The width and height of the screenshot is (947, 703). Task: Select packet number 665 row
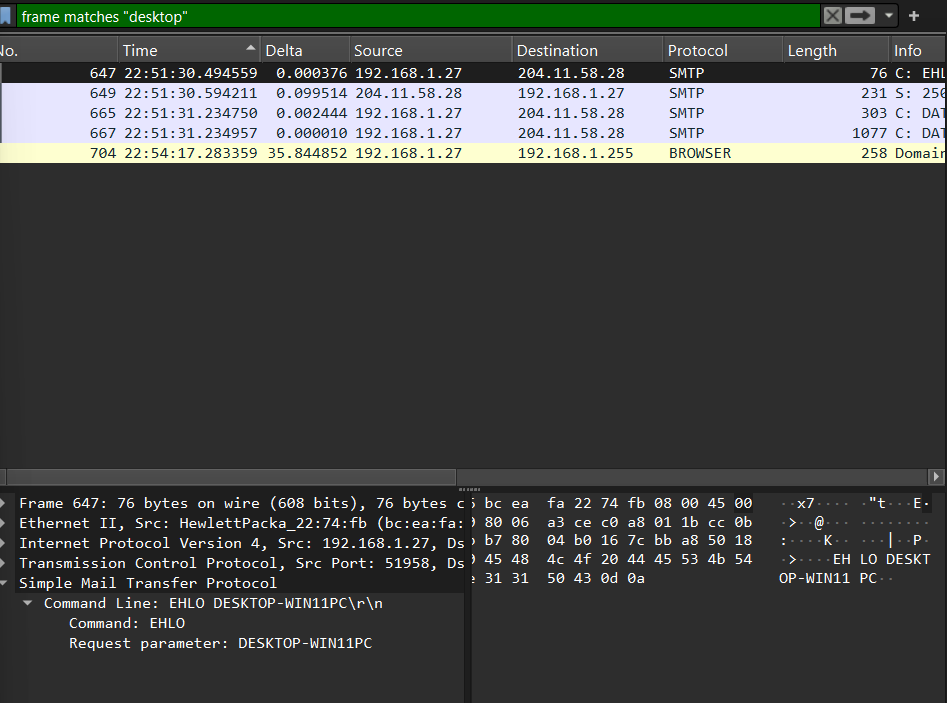(x=474, y=113)
